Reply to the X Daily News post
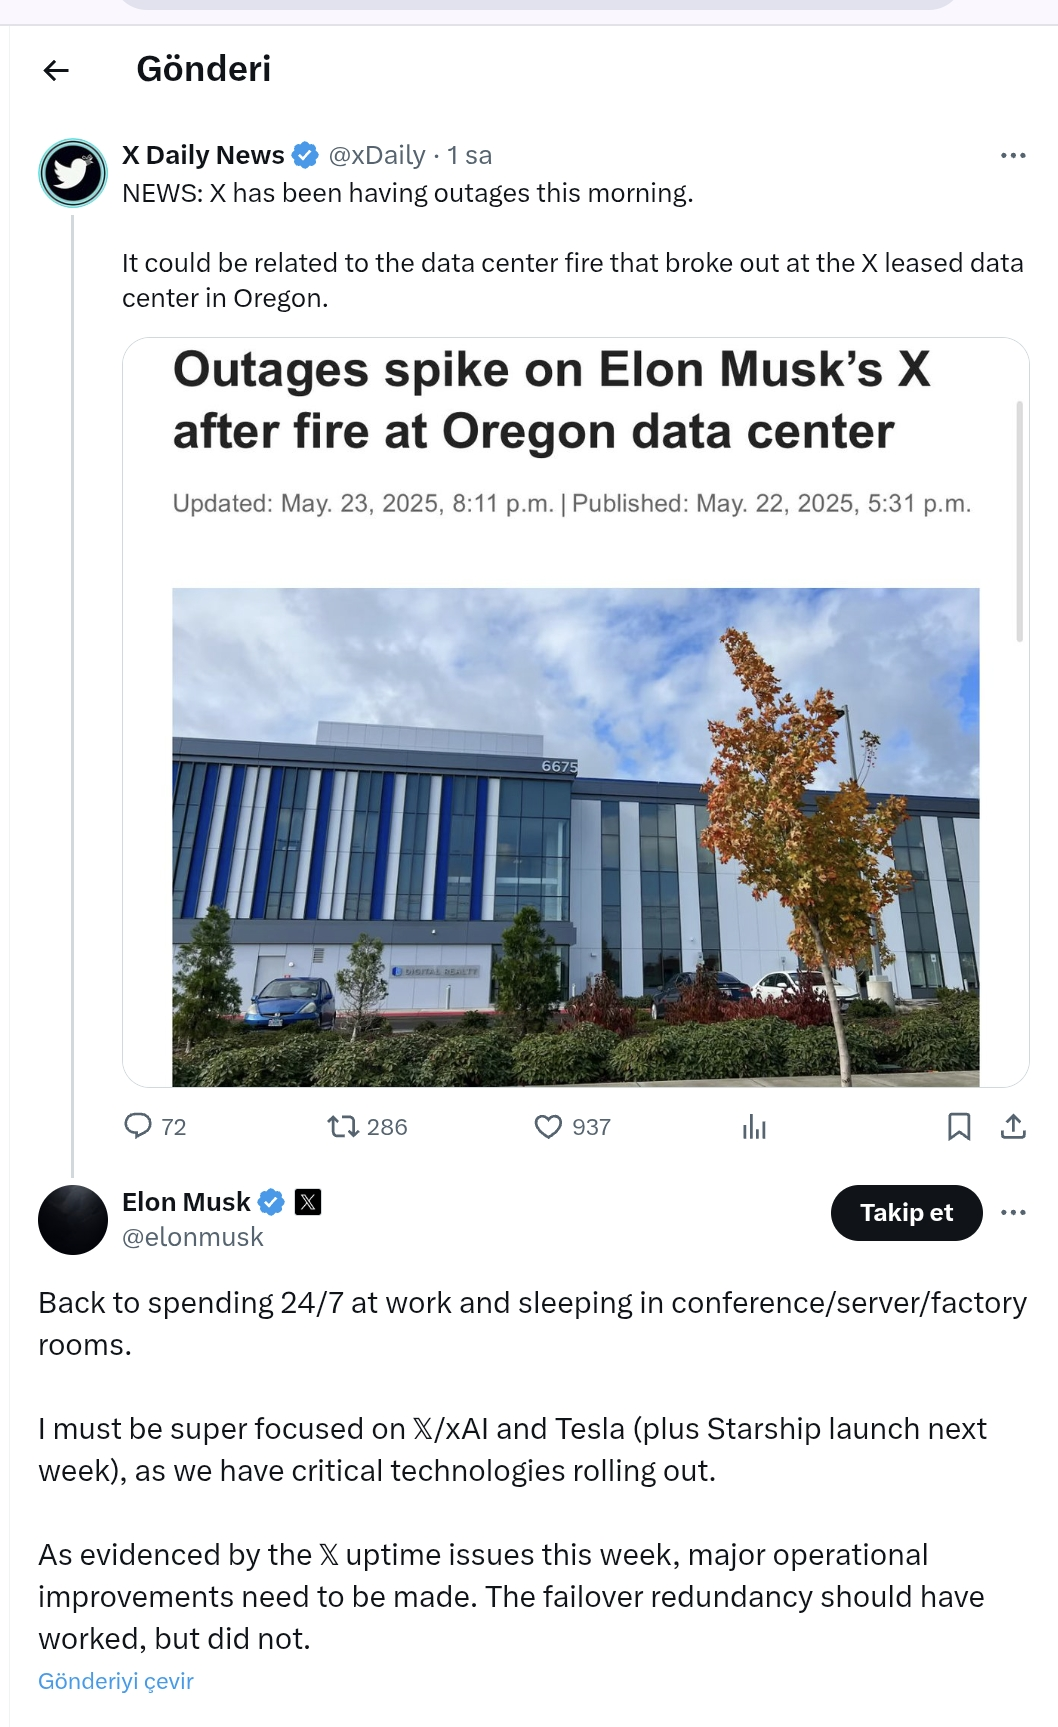This screenshot has height=1727, width=1058. pyautogui.click(x=138, y=1126)
